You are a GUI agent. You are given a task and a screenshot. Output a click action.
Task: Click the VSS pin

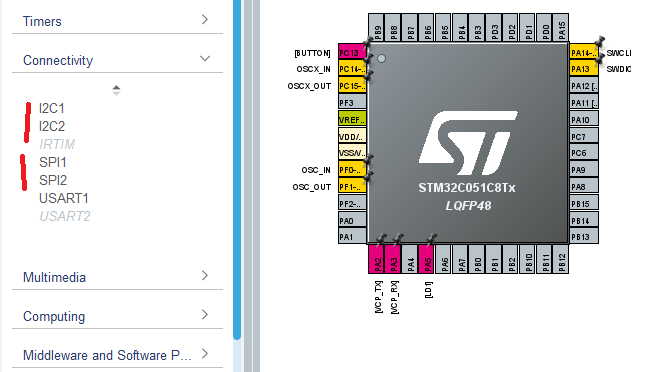click(352, 153)
